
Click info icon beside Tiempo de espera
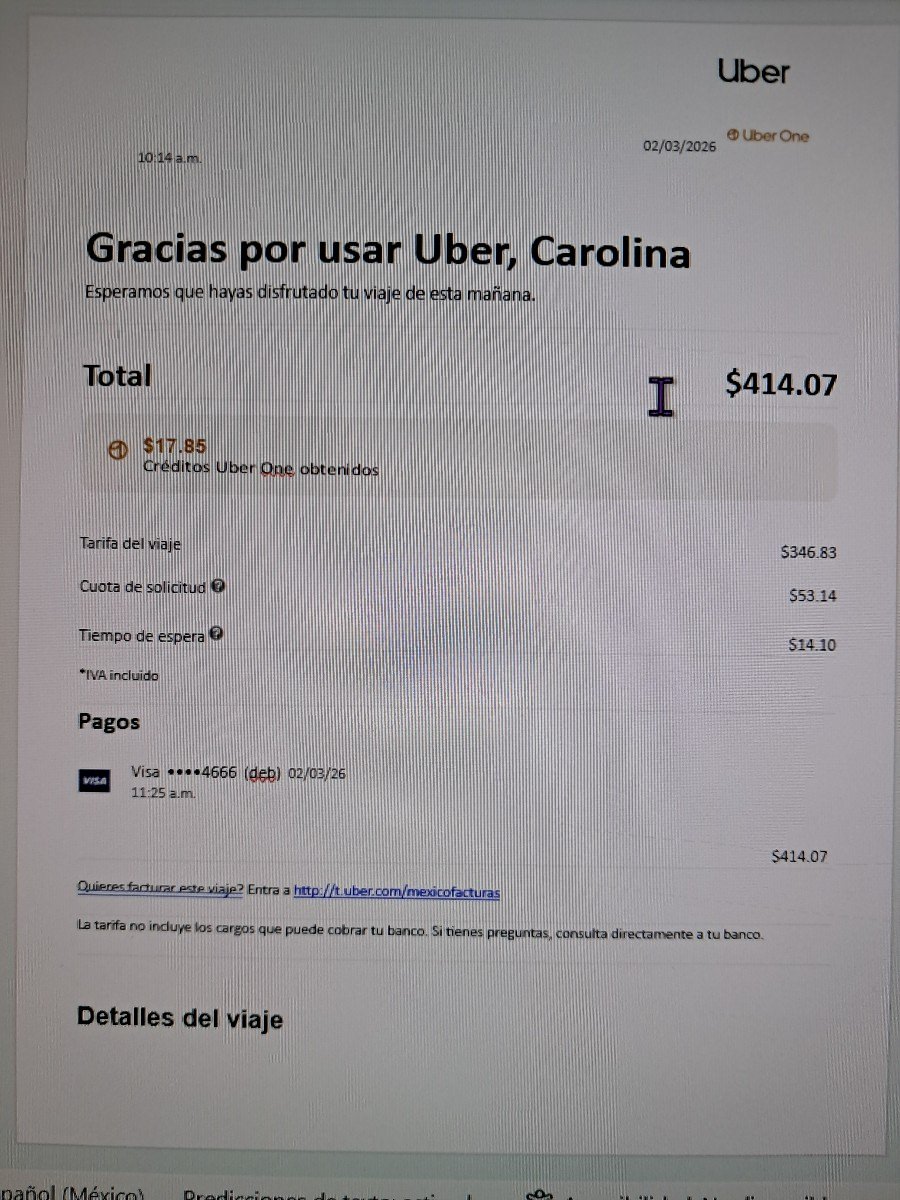click(216, 634)
